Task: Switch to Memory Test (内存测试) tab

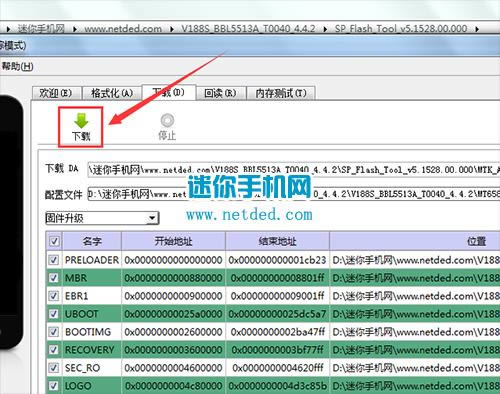Action: [281, 93]
